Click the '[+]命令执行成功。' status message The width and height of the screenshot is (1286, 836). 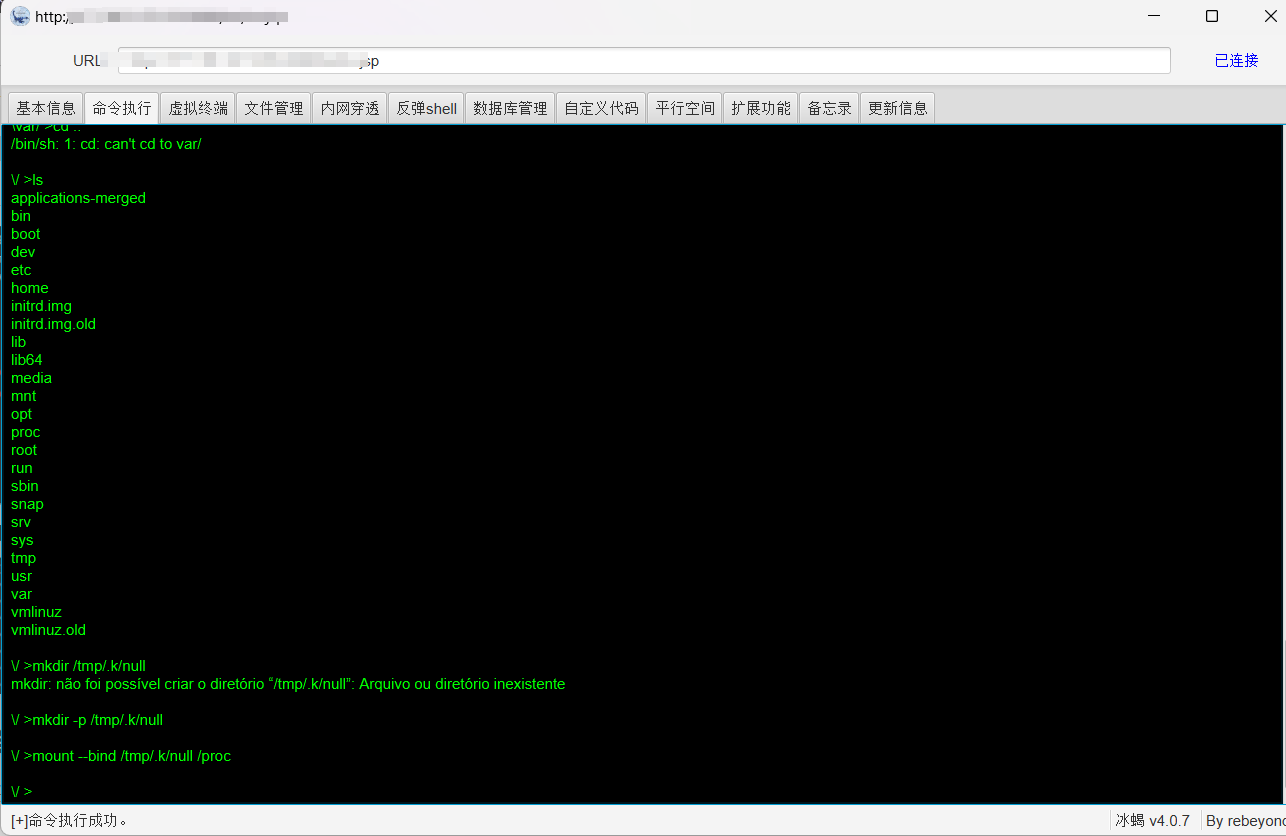point(69,821)
